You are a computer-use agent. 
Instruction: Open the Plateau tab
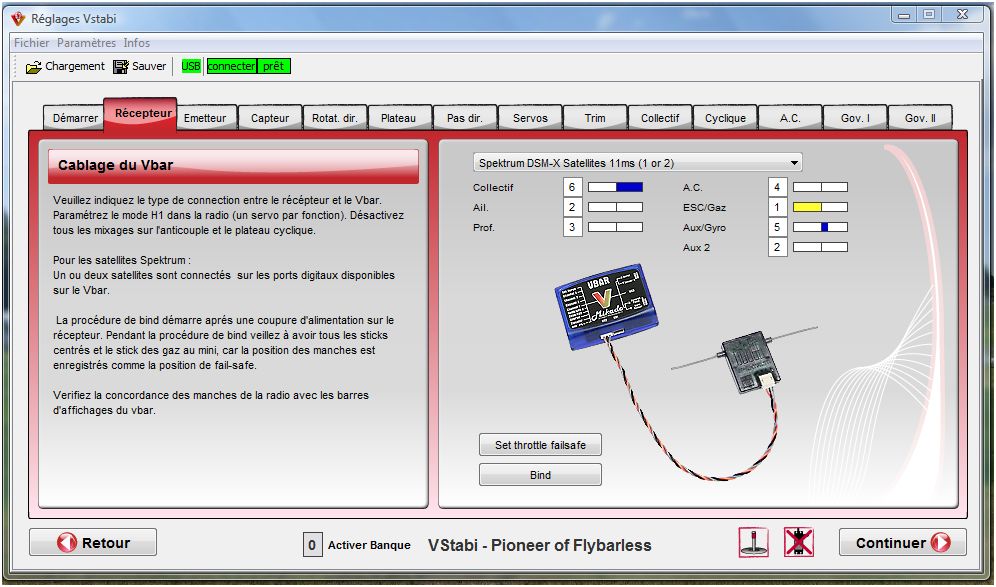coord(398,118)
